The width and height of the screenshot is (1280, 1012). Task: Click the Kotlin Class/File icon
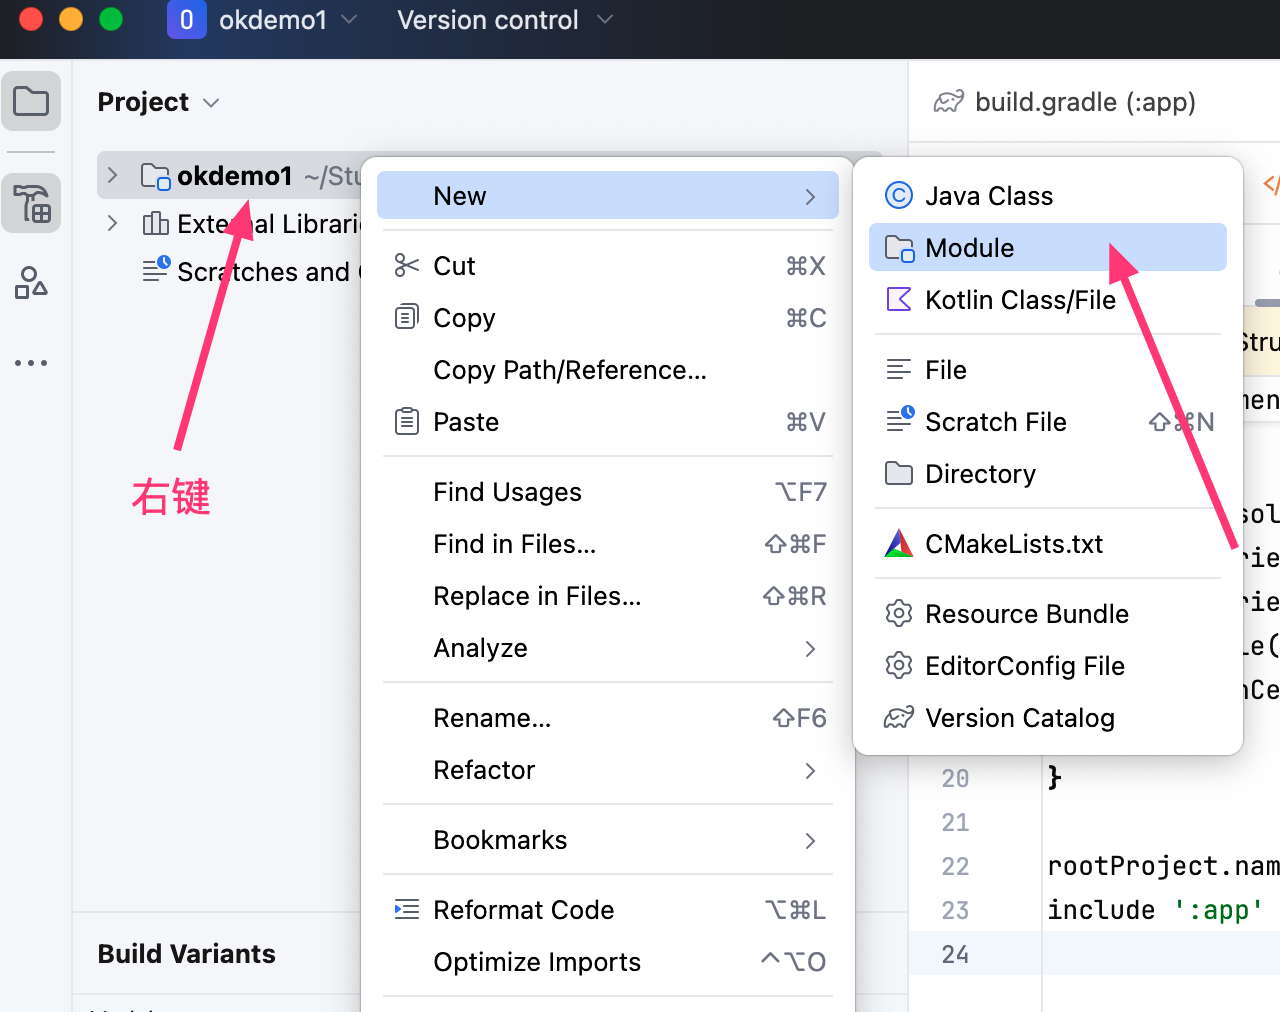(x=899, y=299)
